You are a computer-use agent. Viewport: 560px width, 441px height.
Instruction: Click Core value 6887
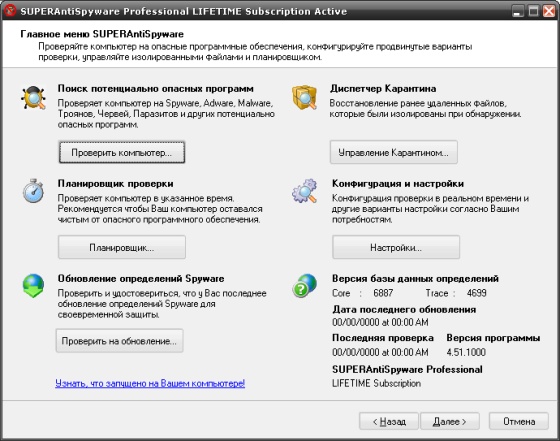[x=383, y=293]
